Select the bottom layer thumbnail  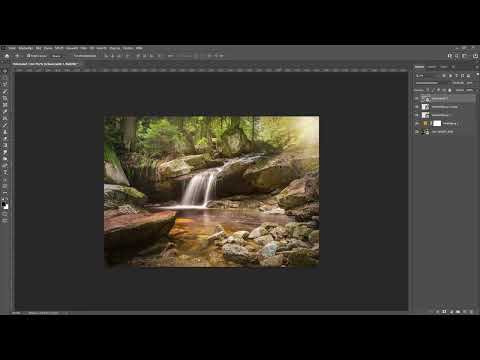pyautogui.click(x=425, y=132)
